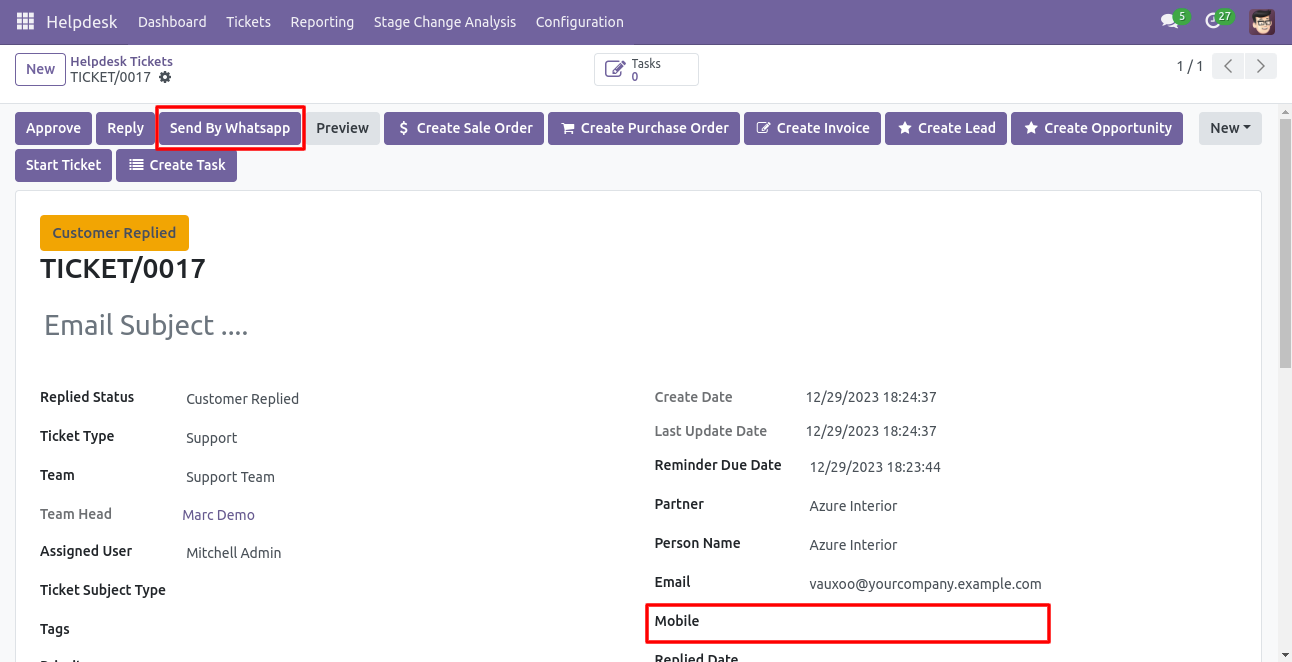
Task: Click the TICKET/0017 heading
Action: click(x=123, y=269)
